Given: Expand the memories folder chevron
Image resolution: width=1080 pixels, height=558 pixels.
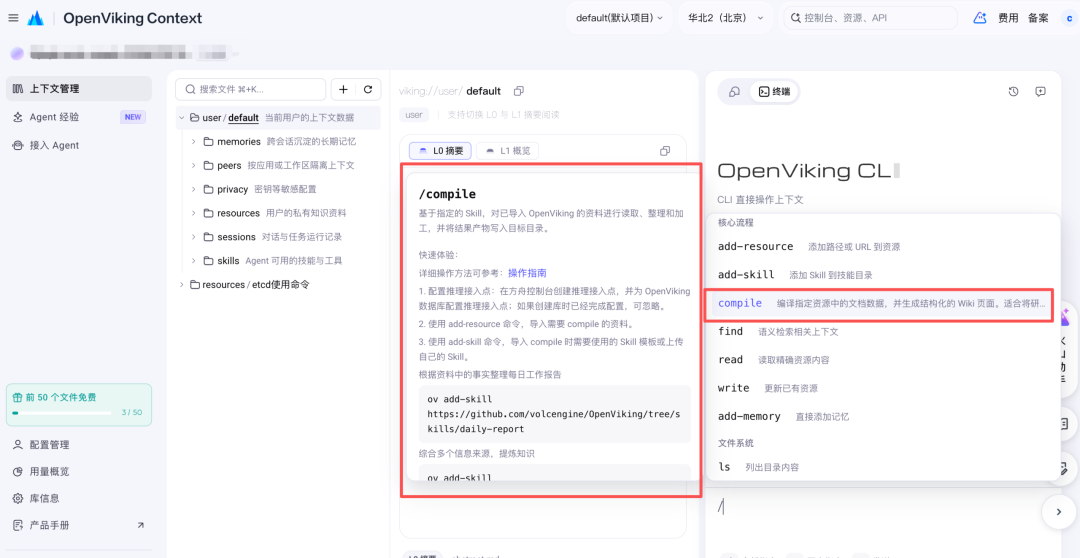Looking at the screenshot, I should point(194,142).
